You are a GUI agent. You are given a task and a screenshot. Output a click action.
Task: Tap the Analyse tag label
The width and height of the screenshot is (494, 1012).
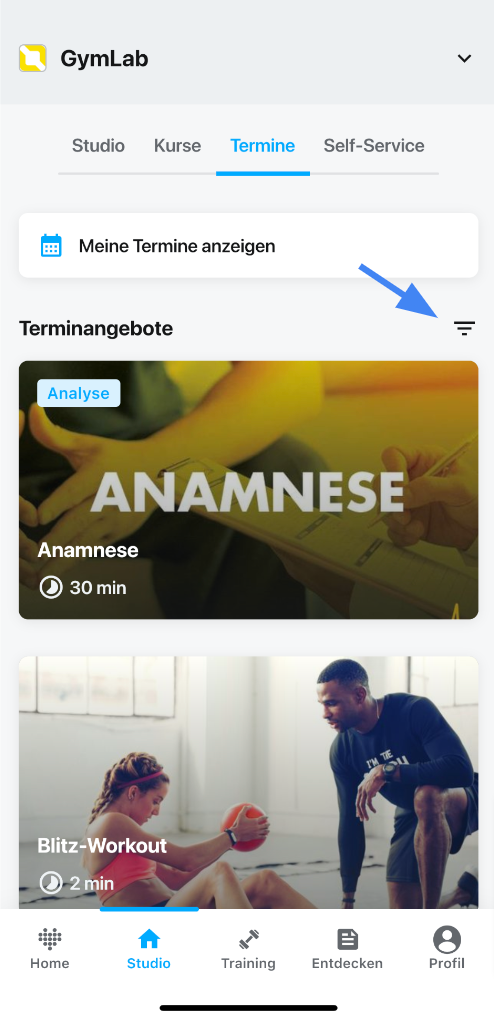coord(79,393)
